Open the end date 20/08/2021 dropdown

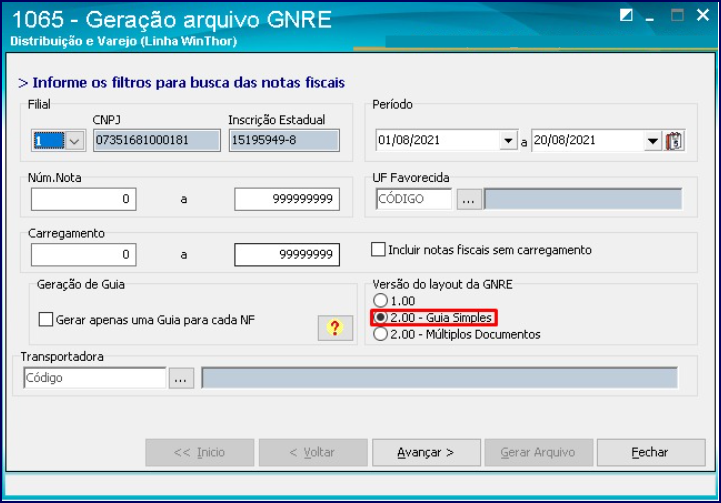click(652, 141)
